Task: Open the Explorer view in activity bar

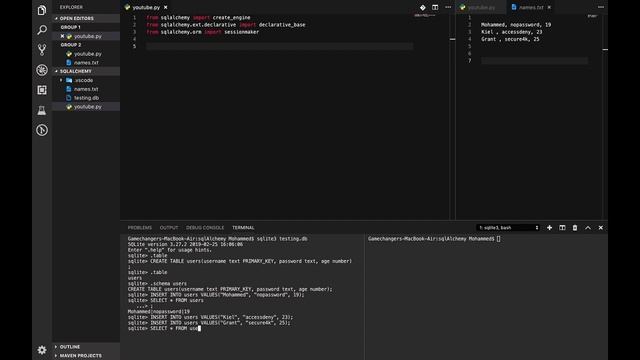Action: [42, 10]
